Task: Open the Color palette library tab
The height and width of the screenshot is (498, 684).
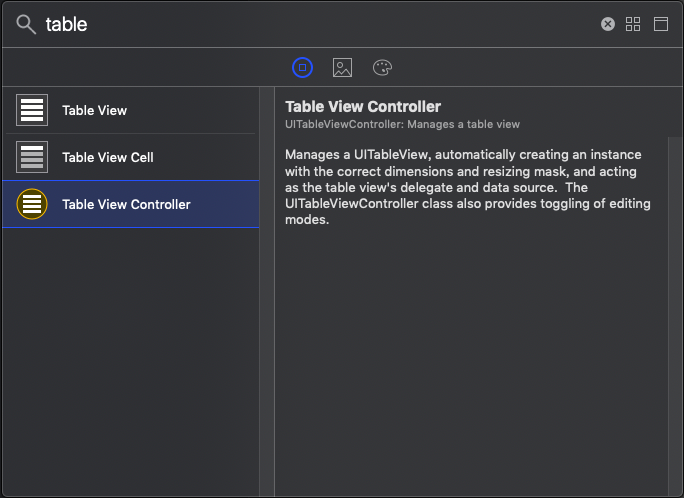Action: click(382, 67)
